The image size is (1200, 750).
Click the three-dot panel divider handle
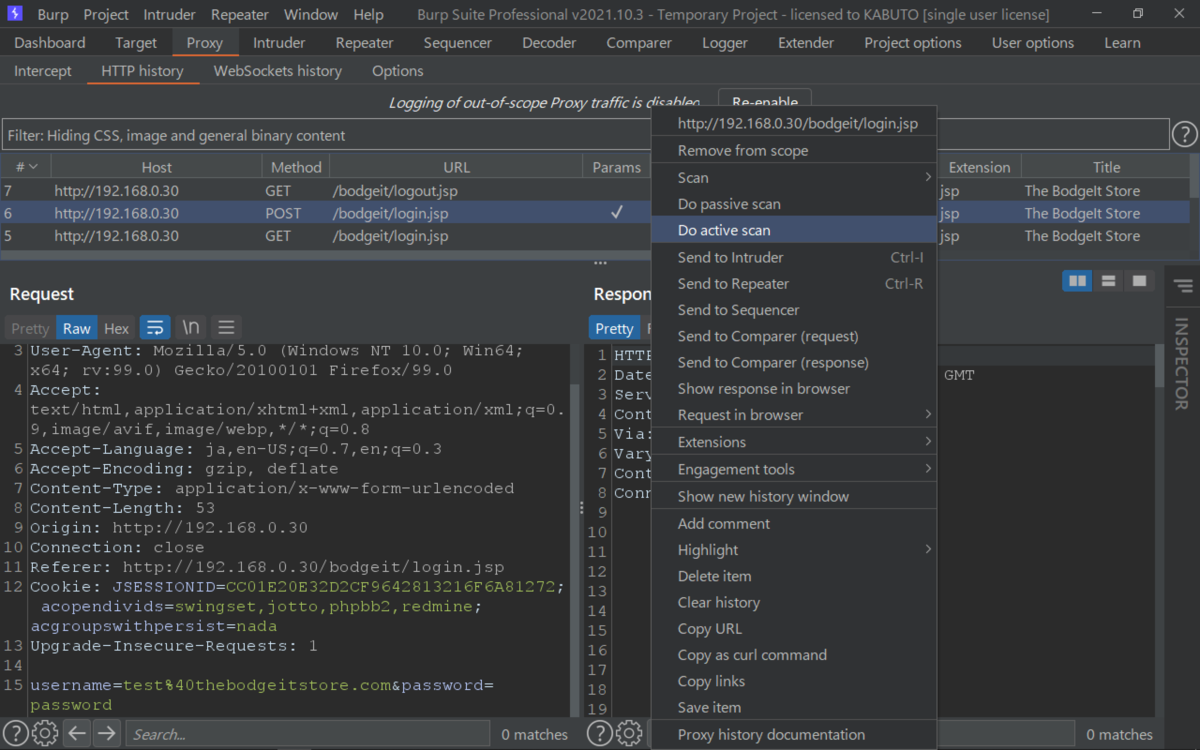[600, 263]
